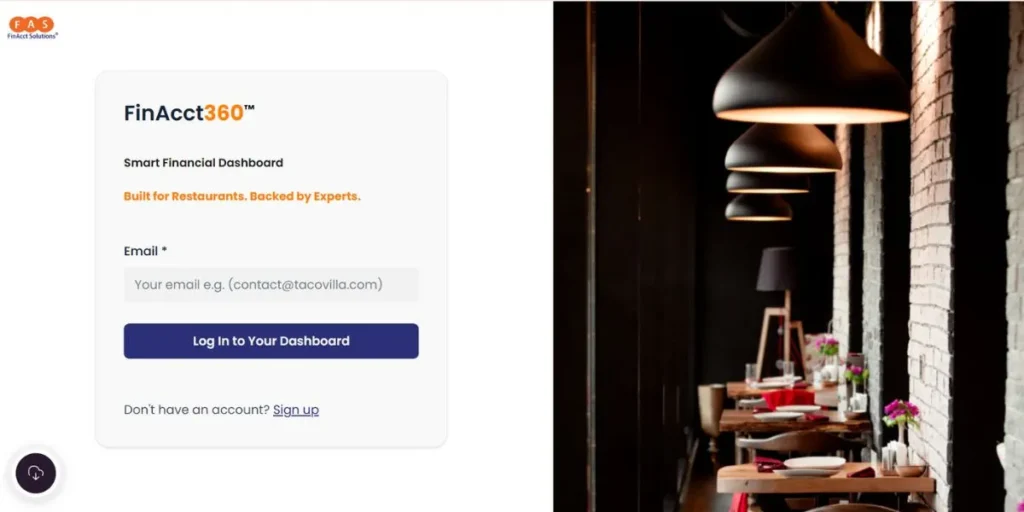Click the cloud download floating icon
This screenshot has width=1024, height=512.
(36, 473)
